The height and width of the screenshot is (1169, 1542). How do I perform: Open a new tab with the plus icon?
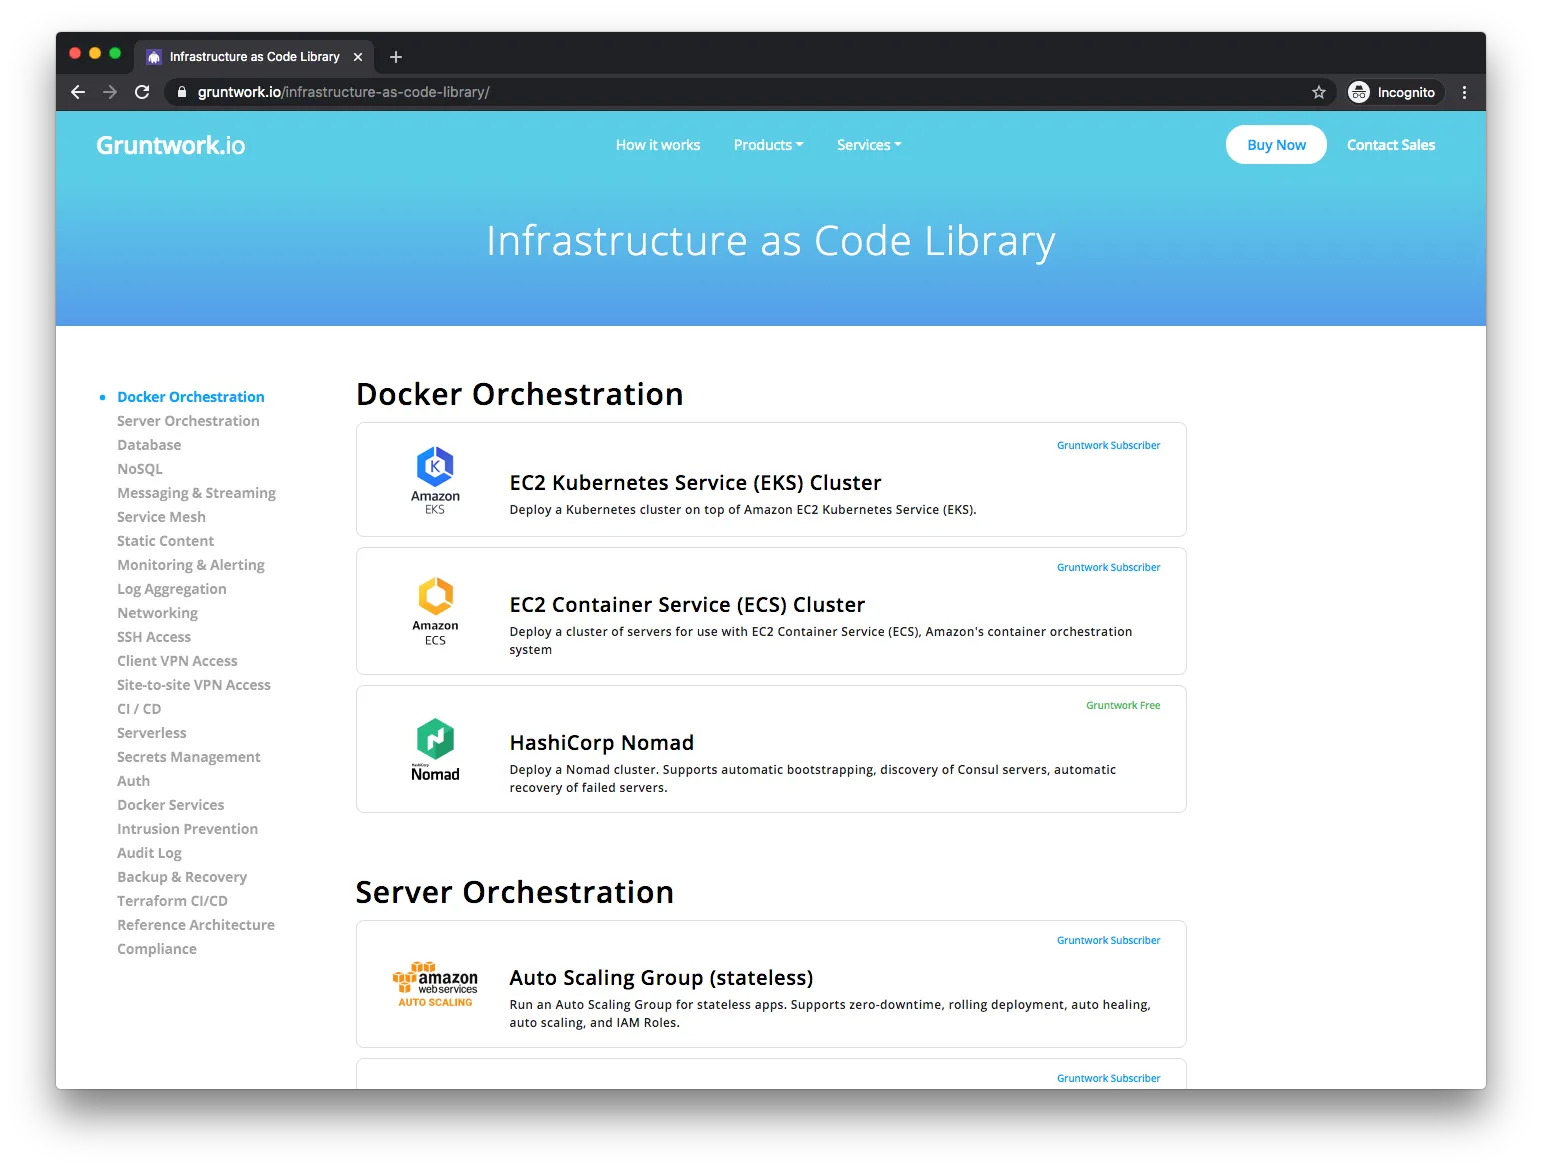(396, 57)
